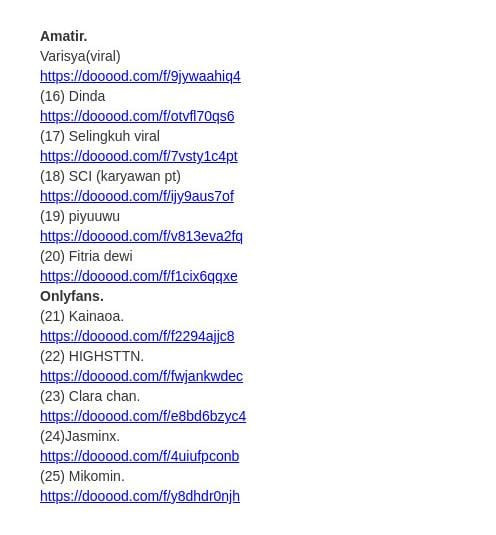Open the link ending in otvfl70qs6
This screenshot has height=535, width=496.
137,116
